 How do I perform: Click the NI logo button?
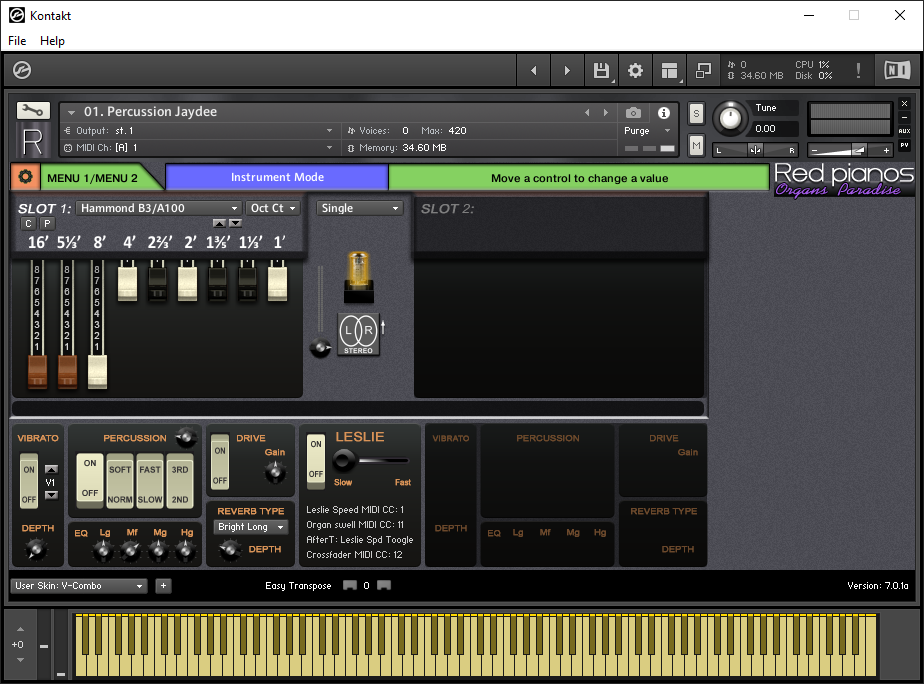[x=897, y=71]
